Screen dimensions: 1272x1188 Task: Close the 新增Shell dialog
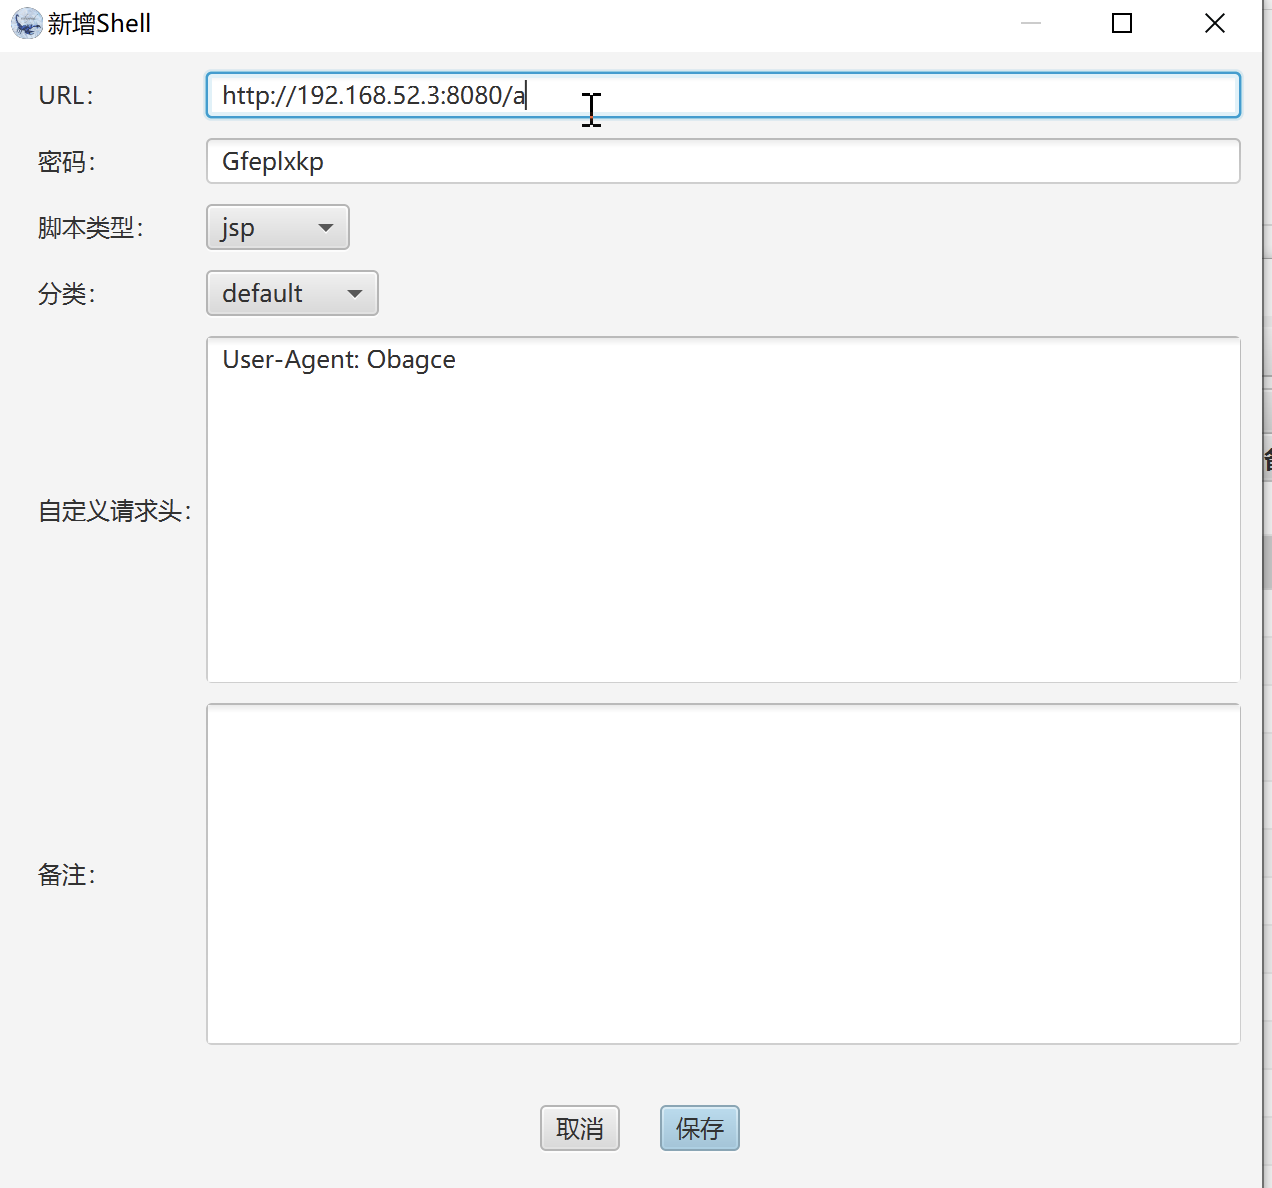pos(1214,23)
